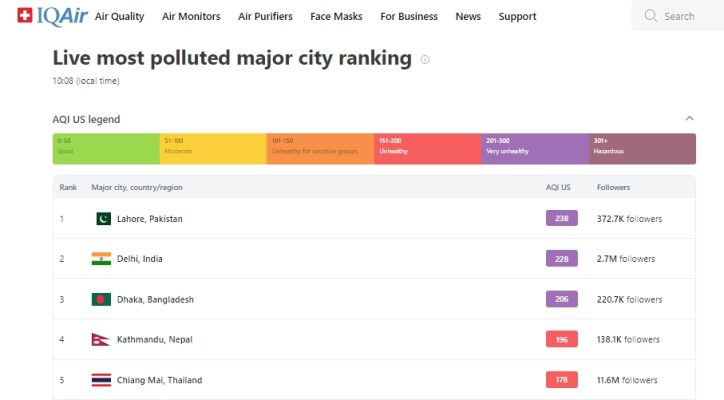
Task: Open the Air Monitors menu
Action: click(x=191, y=16)
